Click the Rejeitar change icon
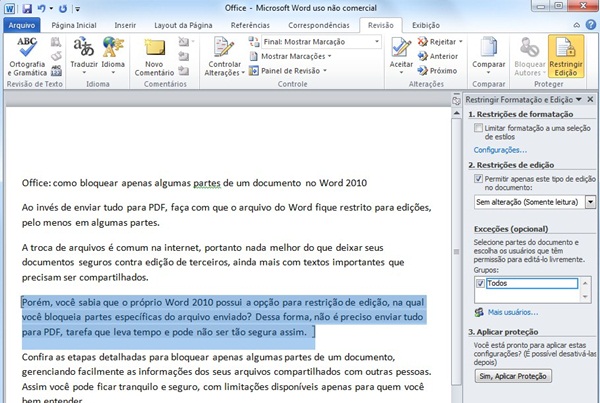This screenshot has height=403, width=600. click(422, 41)
